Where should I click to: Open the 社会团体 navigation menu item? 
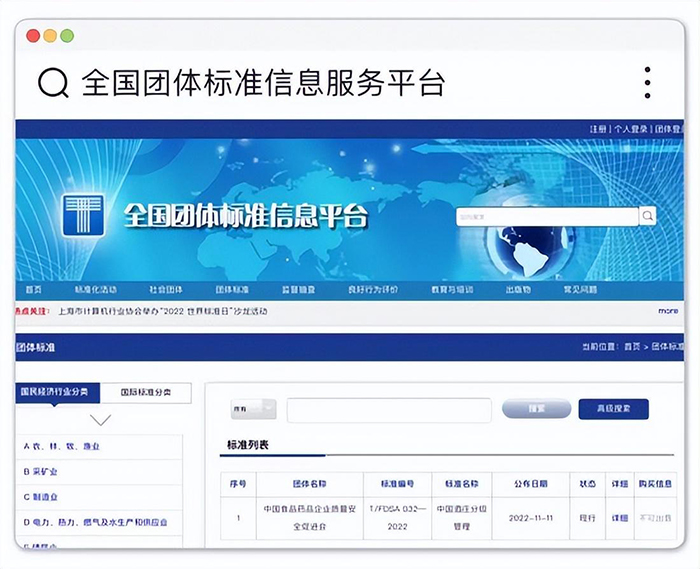pos(166,290)
